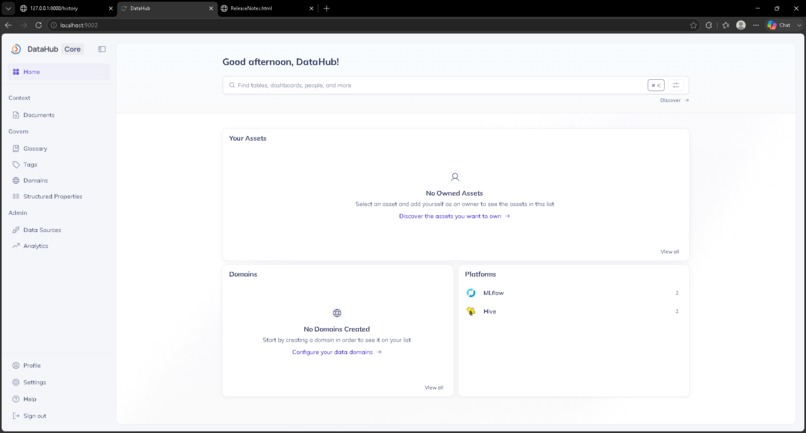Select the DataHub browser tab
Viewport: 806px width, 433px height.
click(x=167, y=8)
